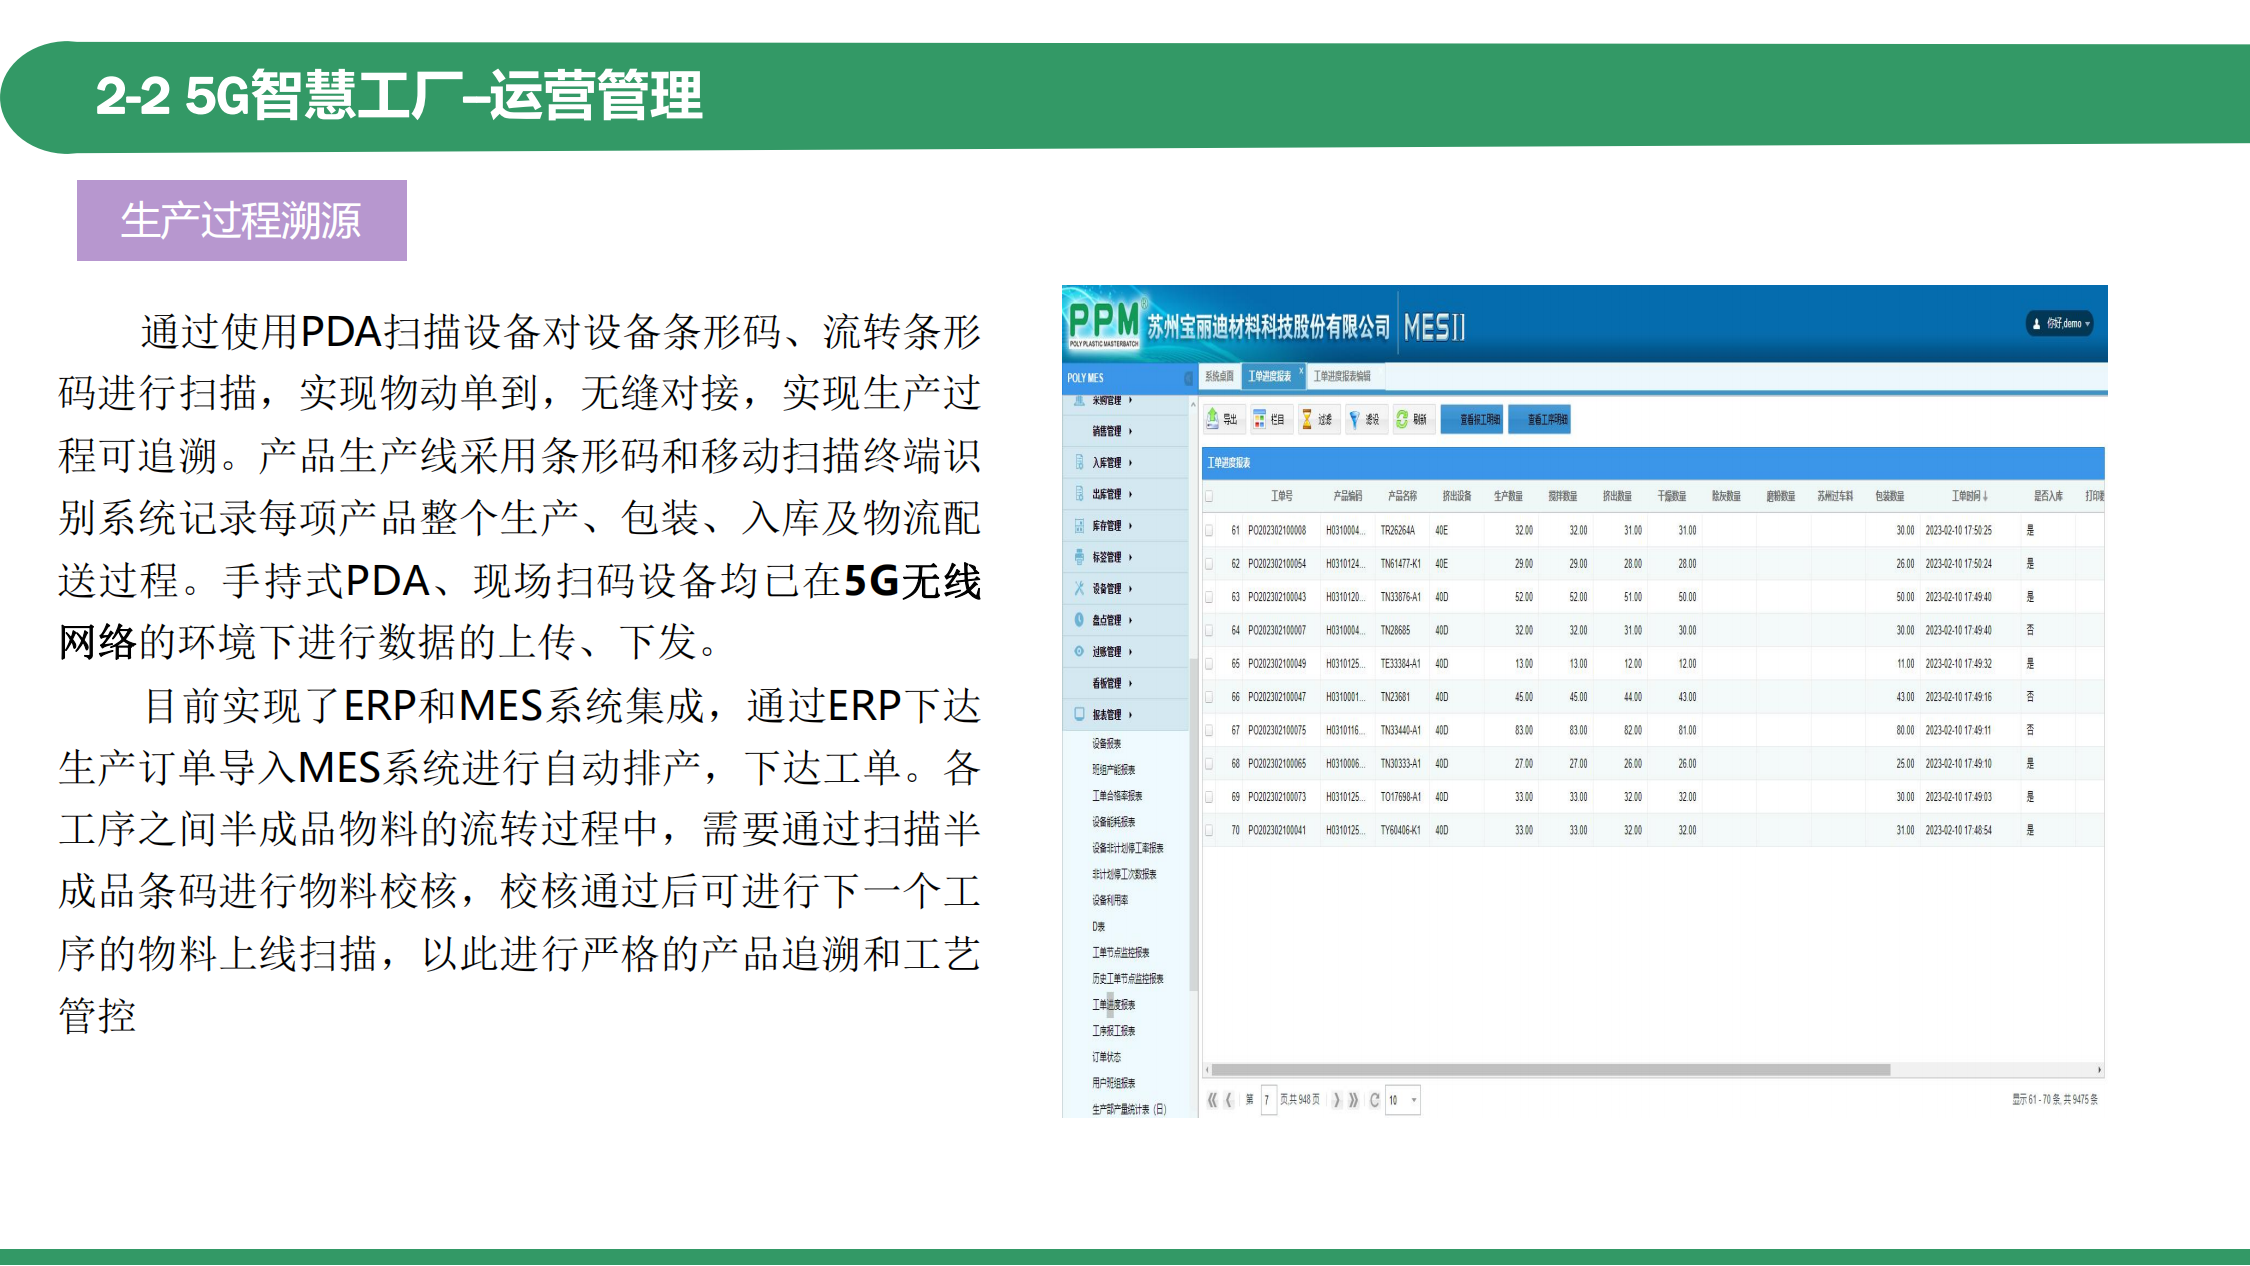
Task: Click the 查看报工明细 button
Action: pos(1472,419)
